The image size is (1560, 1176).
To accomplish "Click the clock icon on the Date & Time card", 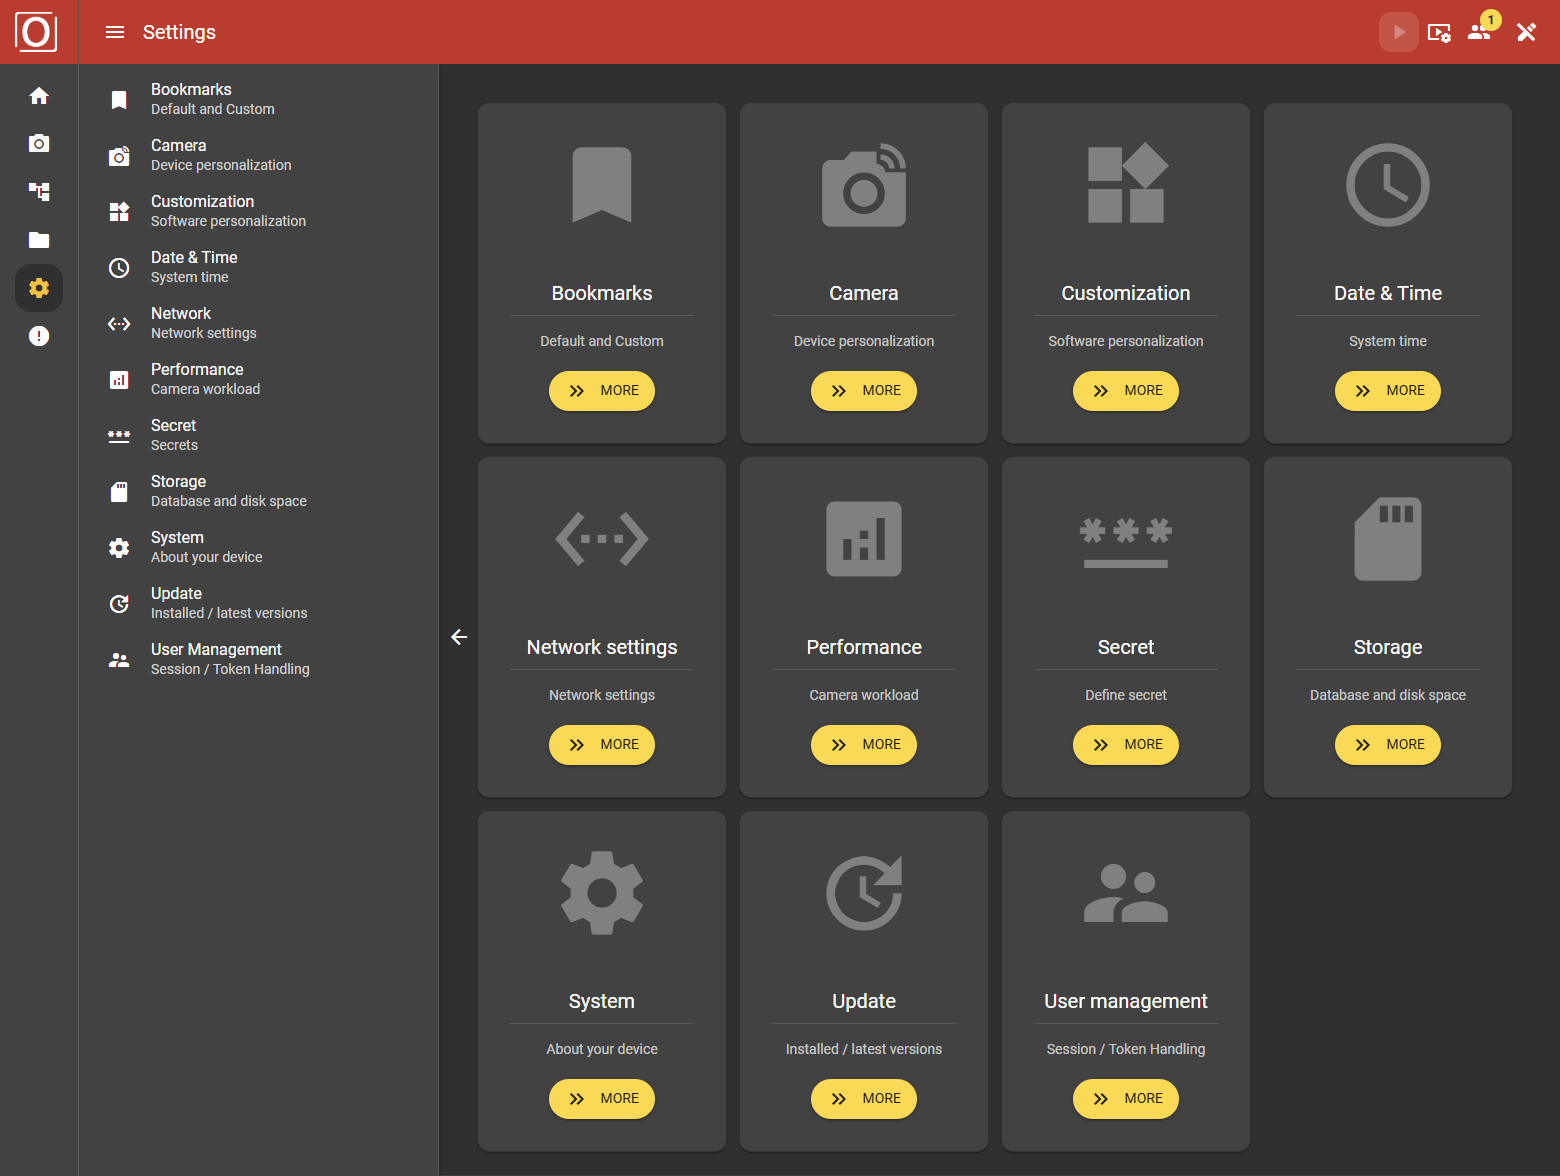I will [x=1388, y=185].
